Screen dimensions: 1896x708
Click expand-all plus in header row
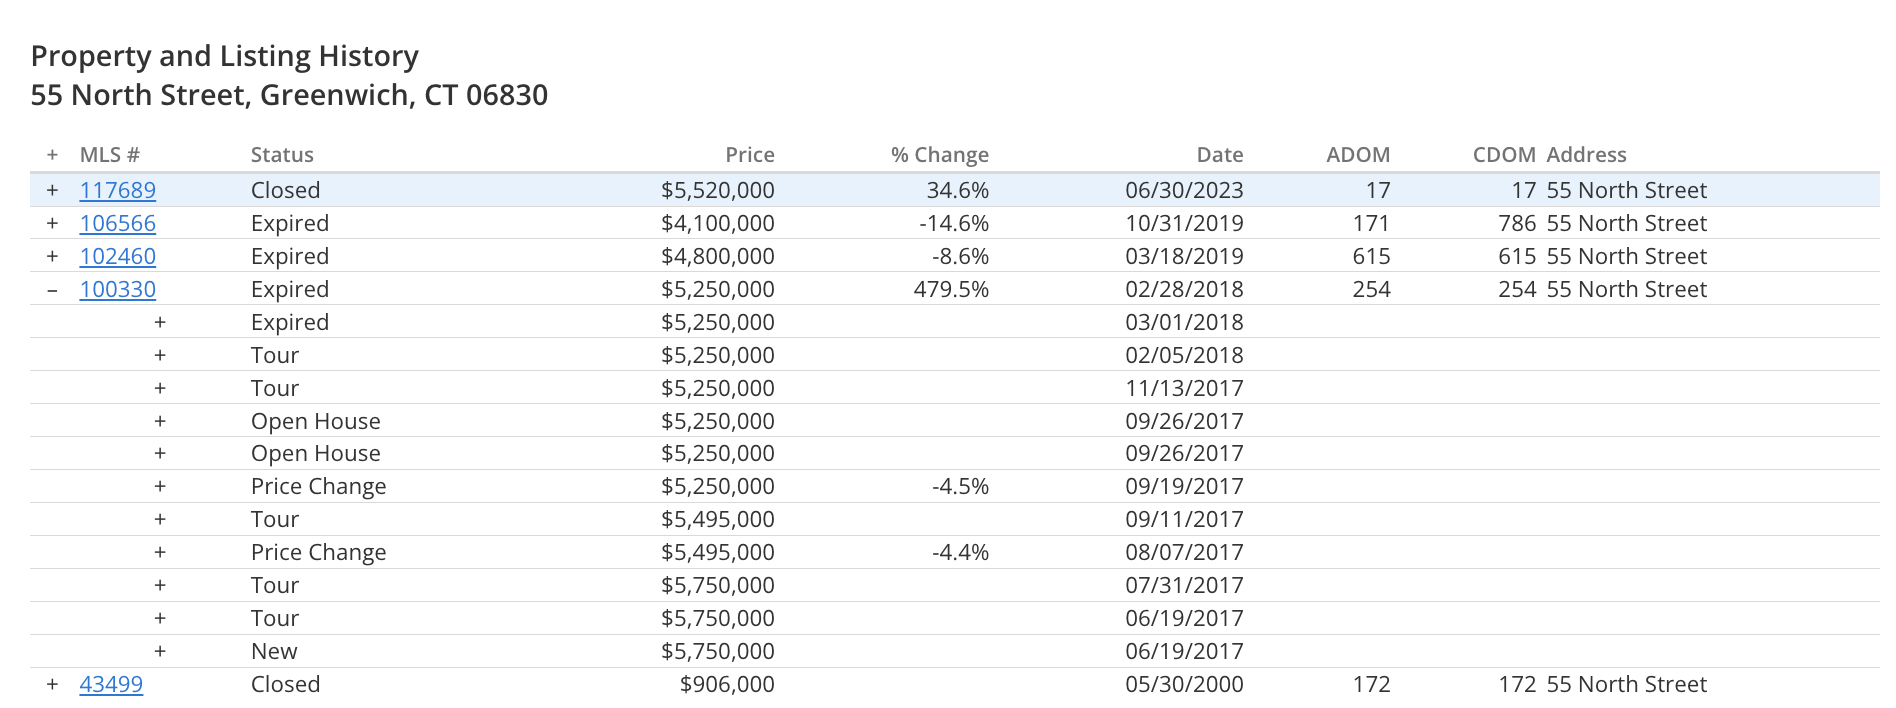pos(53,155)
